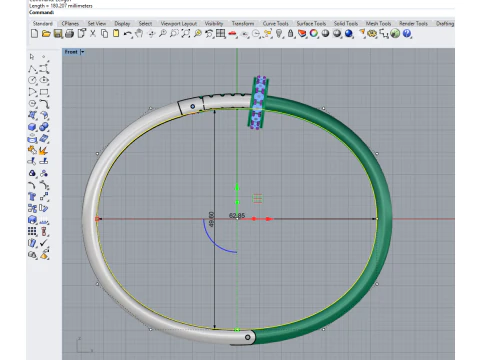Open Options gear icon

point(372,33)
